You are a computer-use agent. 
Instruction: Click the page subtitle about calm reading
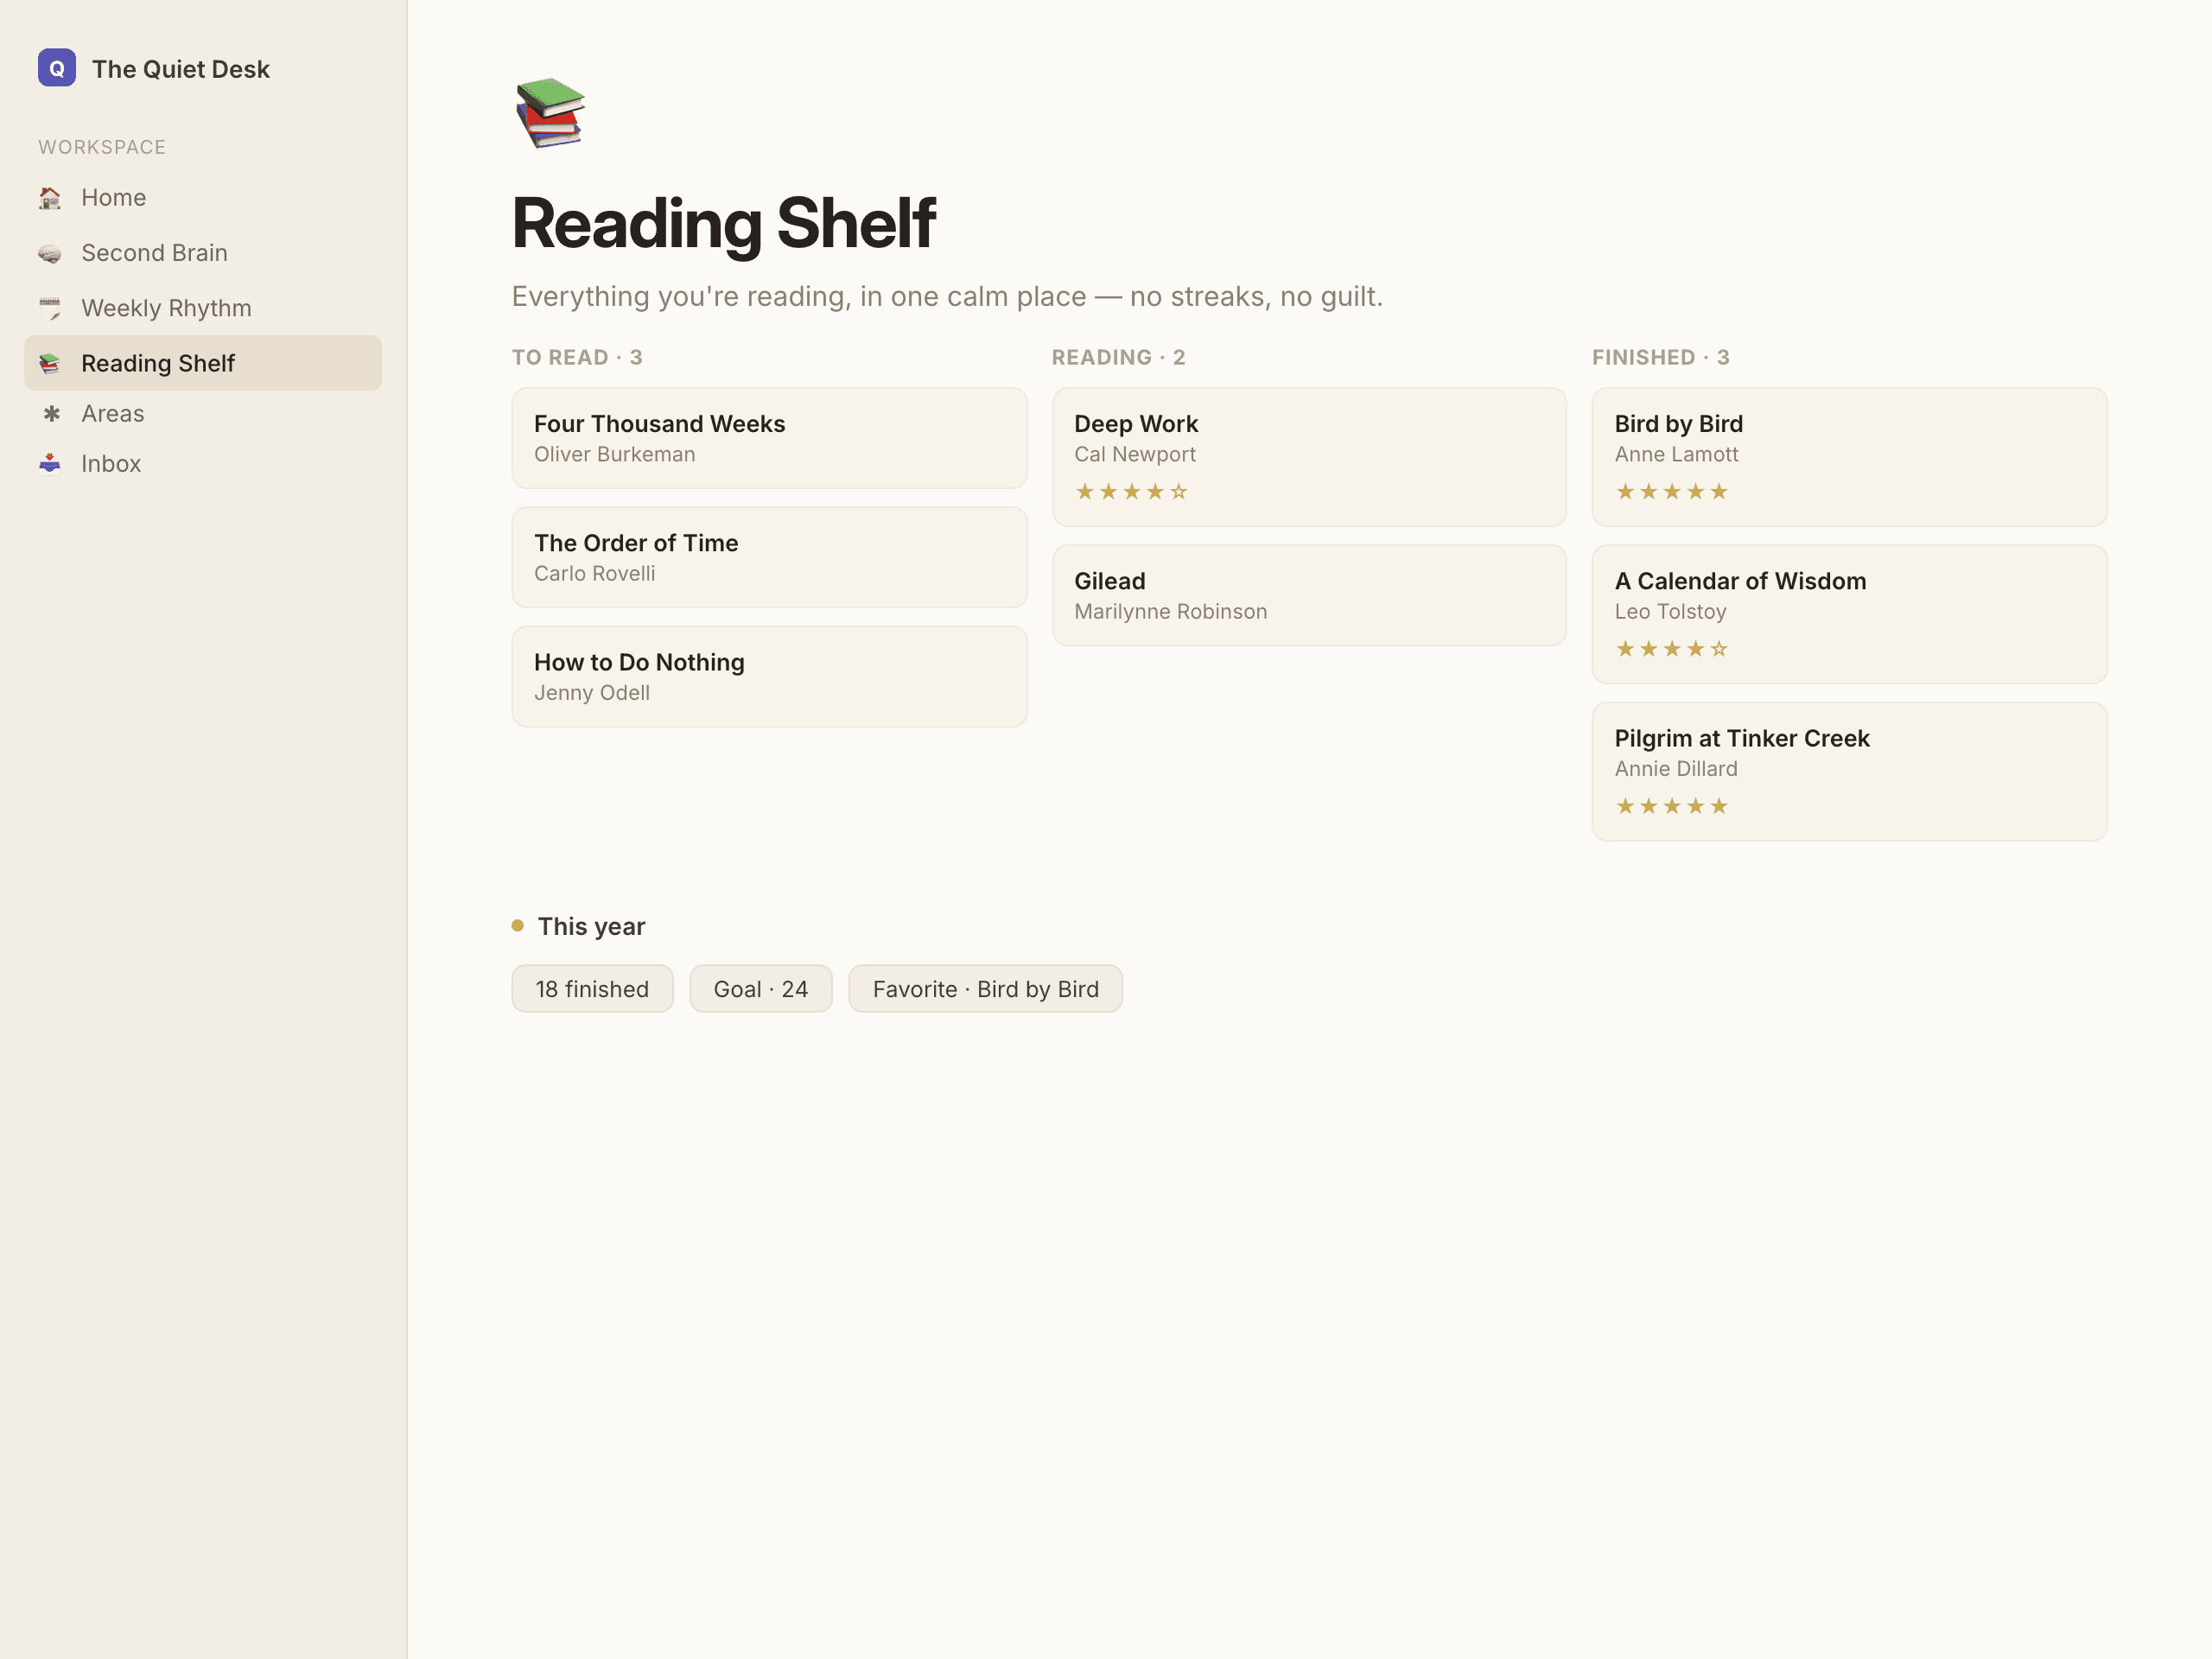click(x=947, y=296)
